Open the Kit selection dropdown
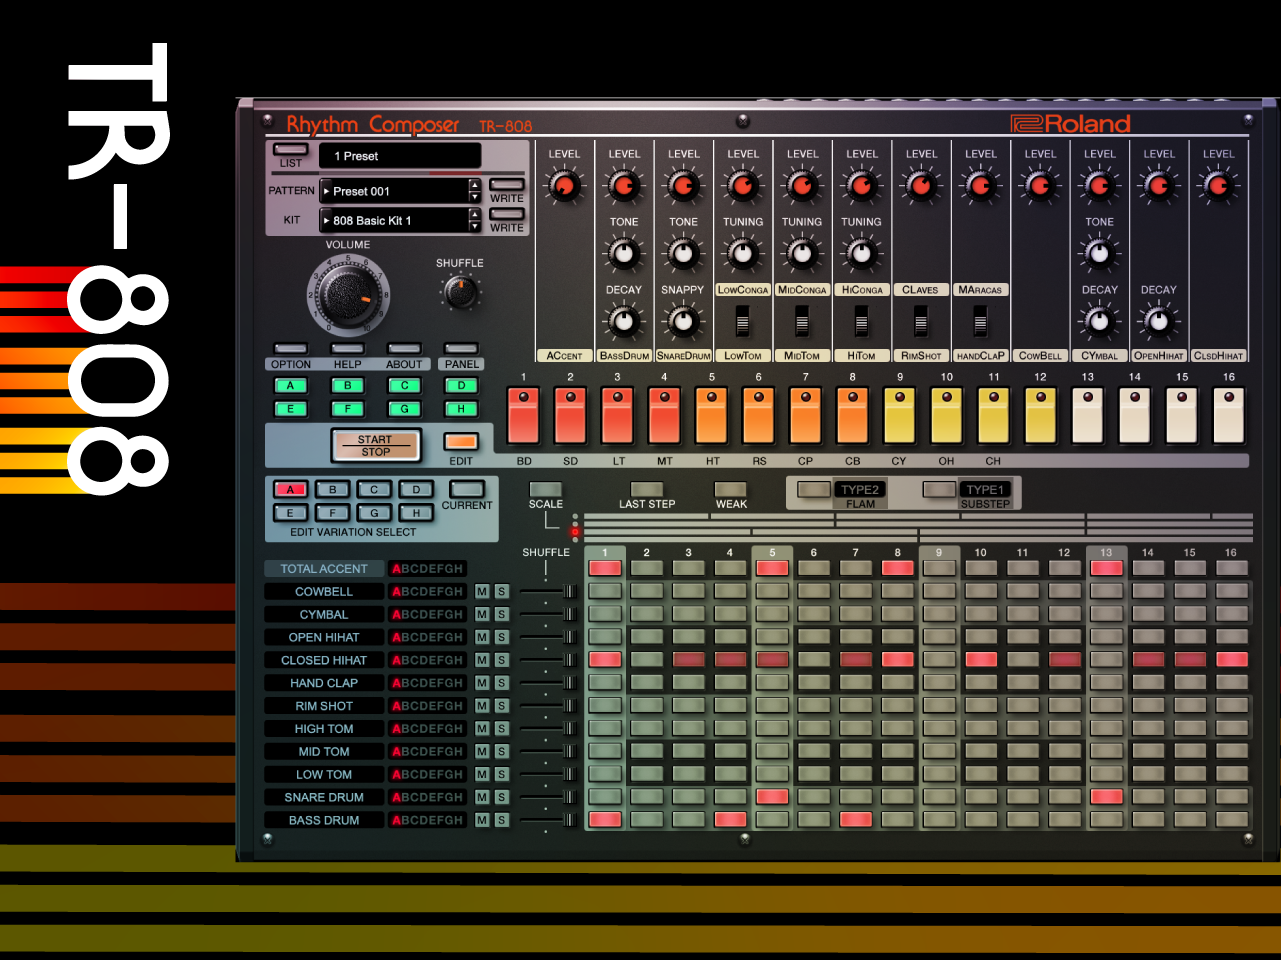Screen dimensions: 1281x960 pyautogui.click(x=394, y=220)
